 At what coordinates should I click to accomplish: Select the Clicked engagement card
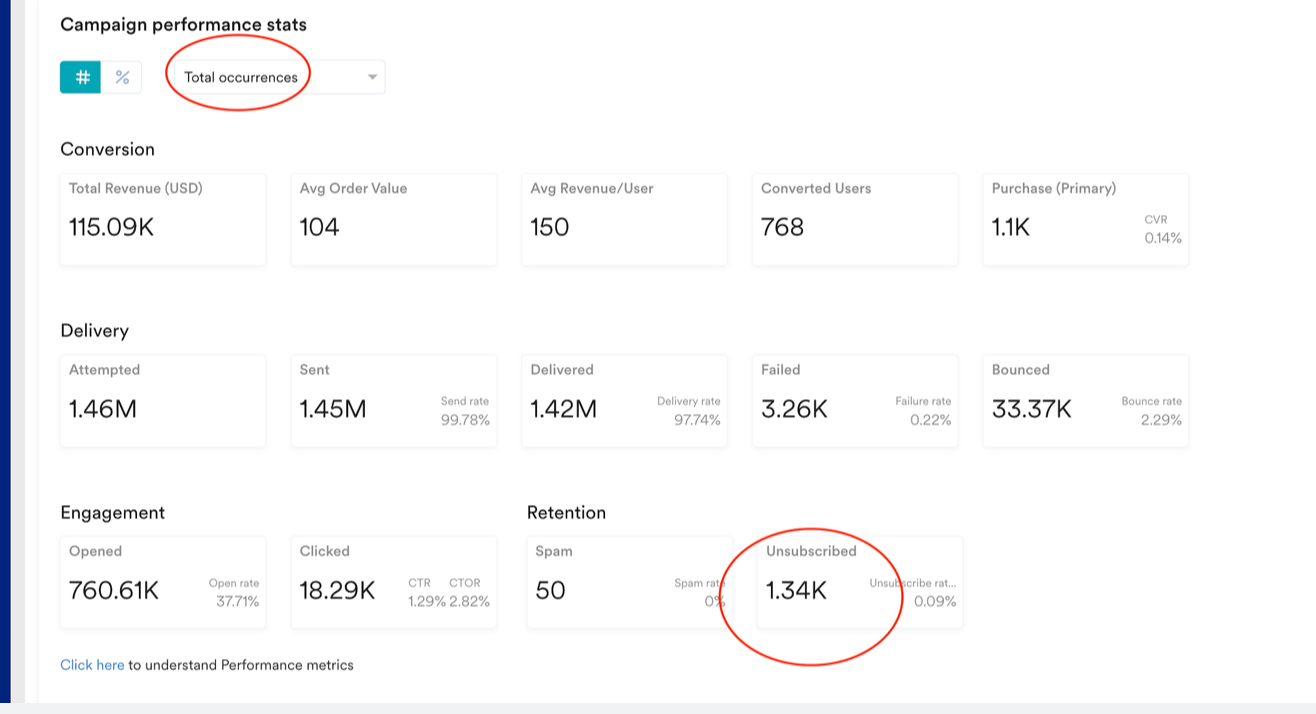[393, 582]
